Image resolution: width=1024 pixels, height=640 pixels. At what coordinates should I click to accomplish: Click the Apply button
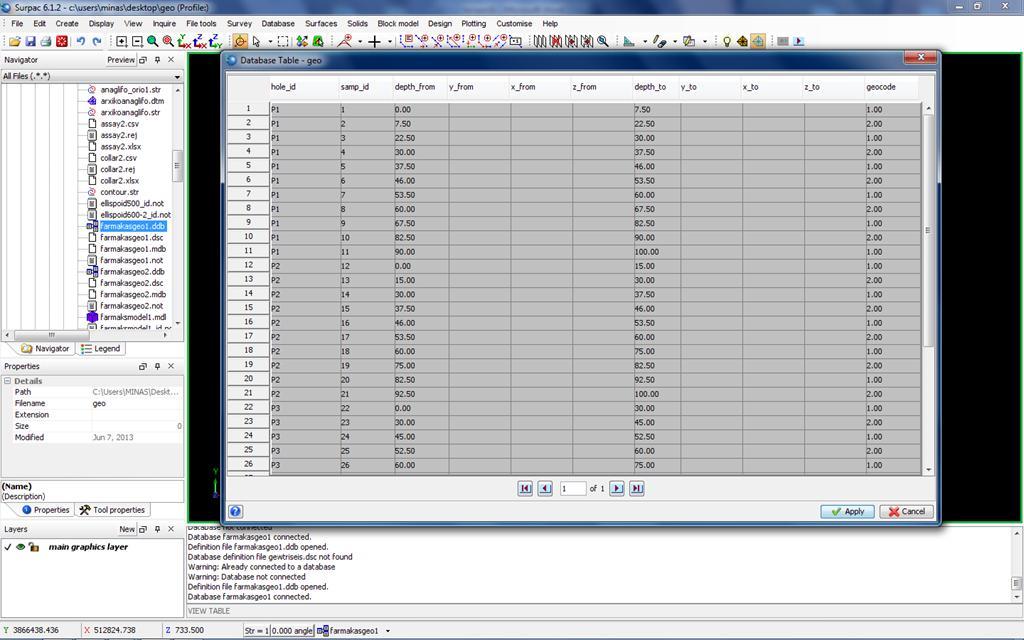point(847,511)
